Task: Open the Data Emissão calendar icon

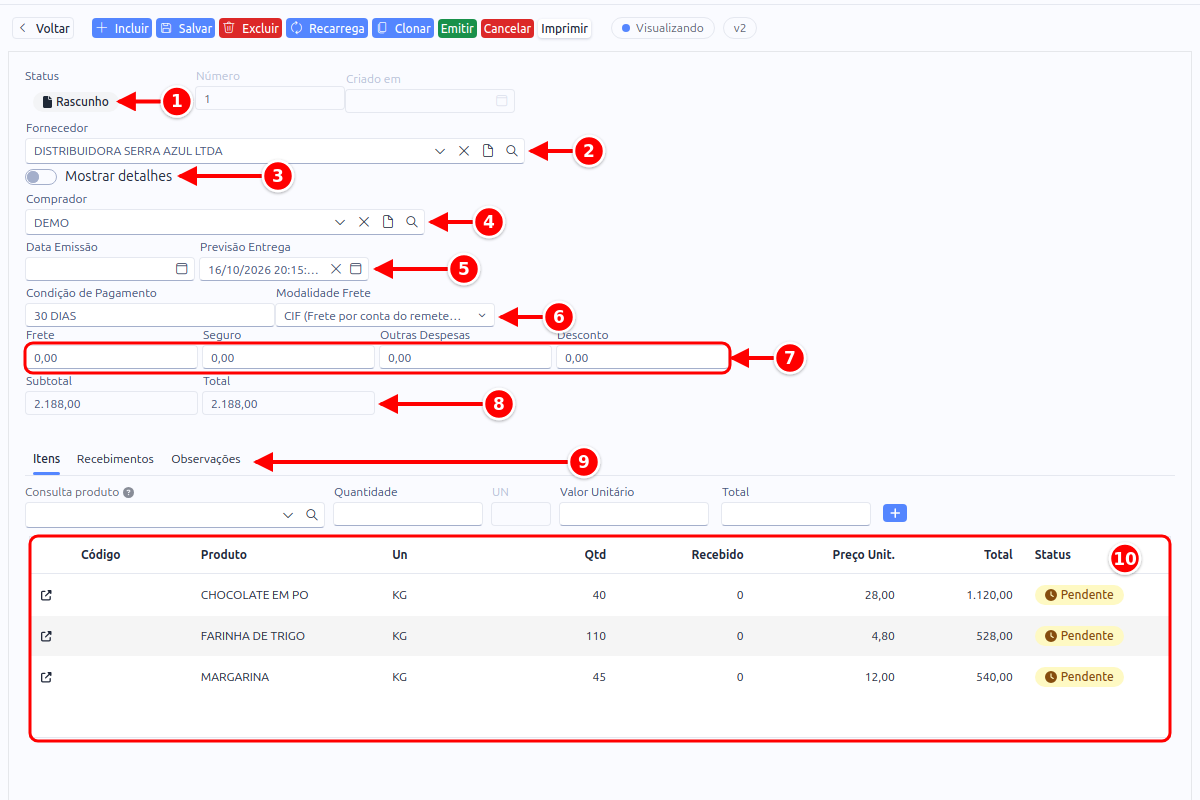Action: 182,269
